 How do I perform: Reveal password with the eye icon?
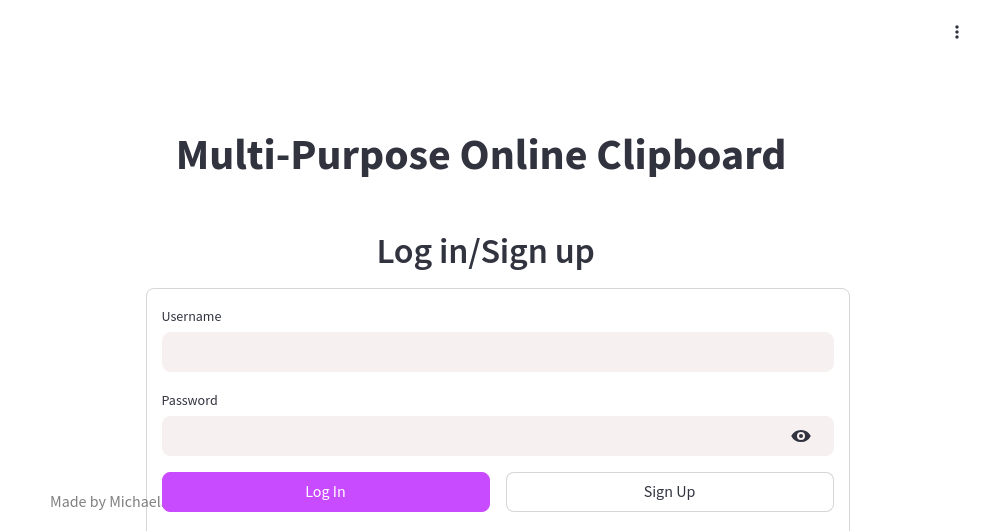pos(801,436)
